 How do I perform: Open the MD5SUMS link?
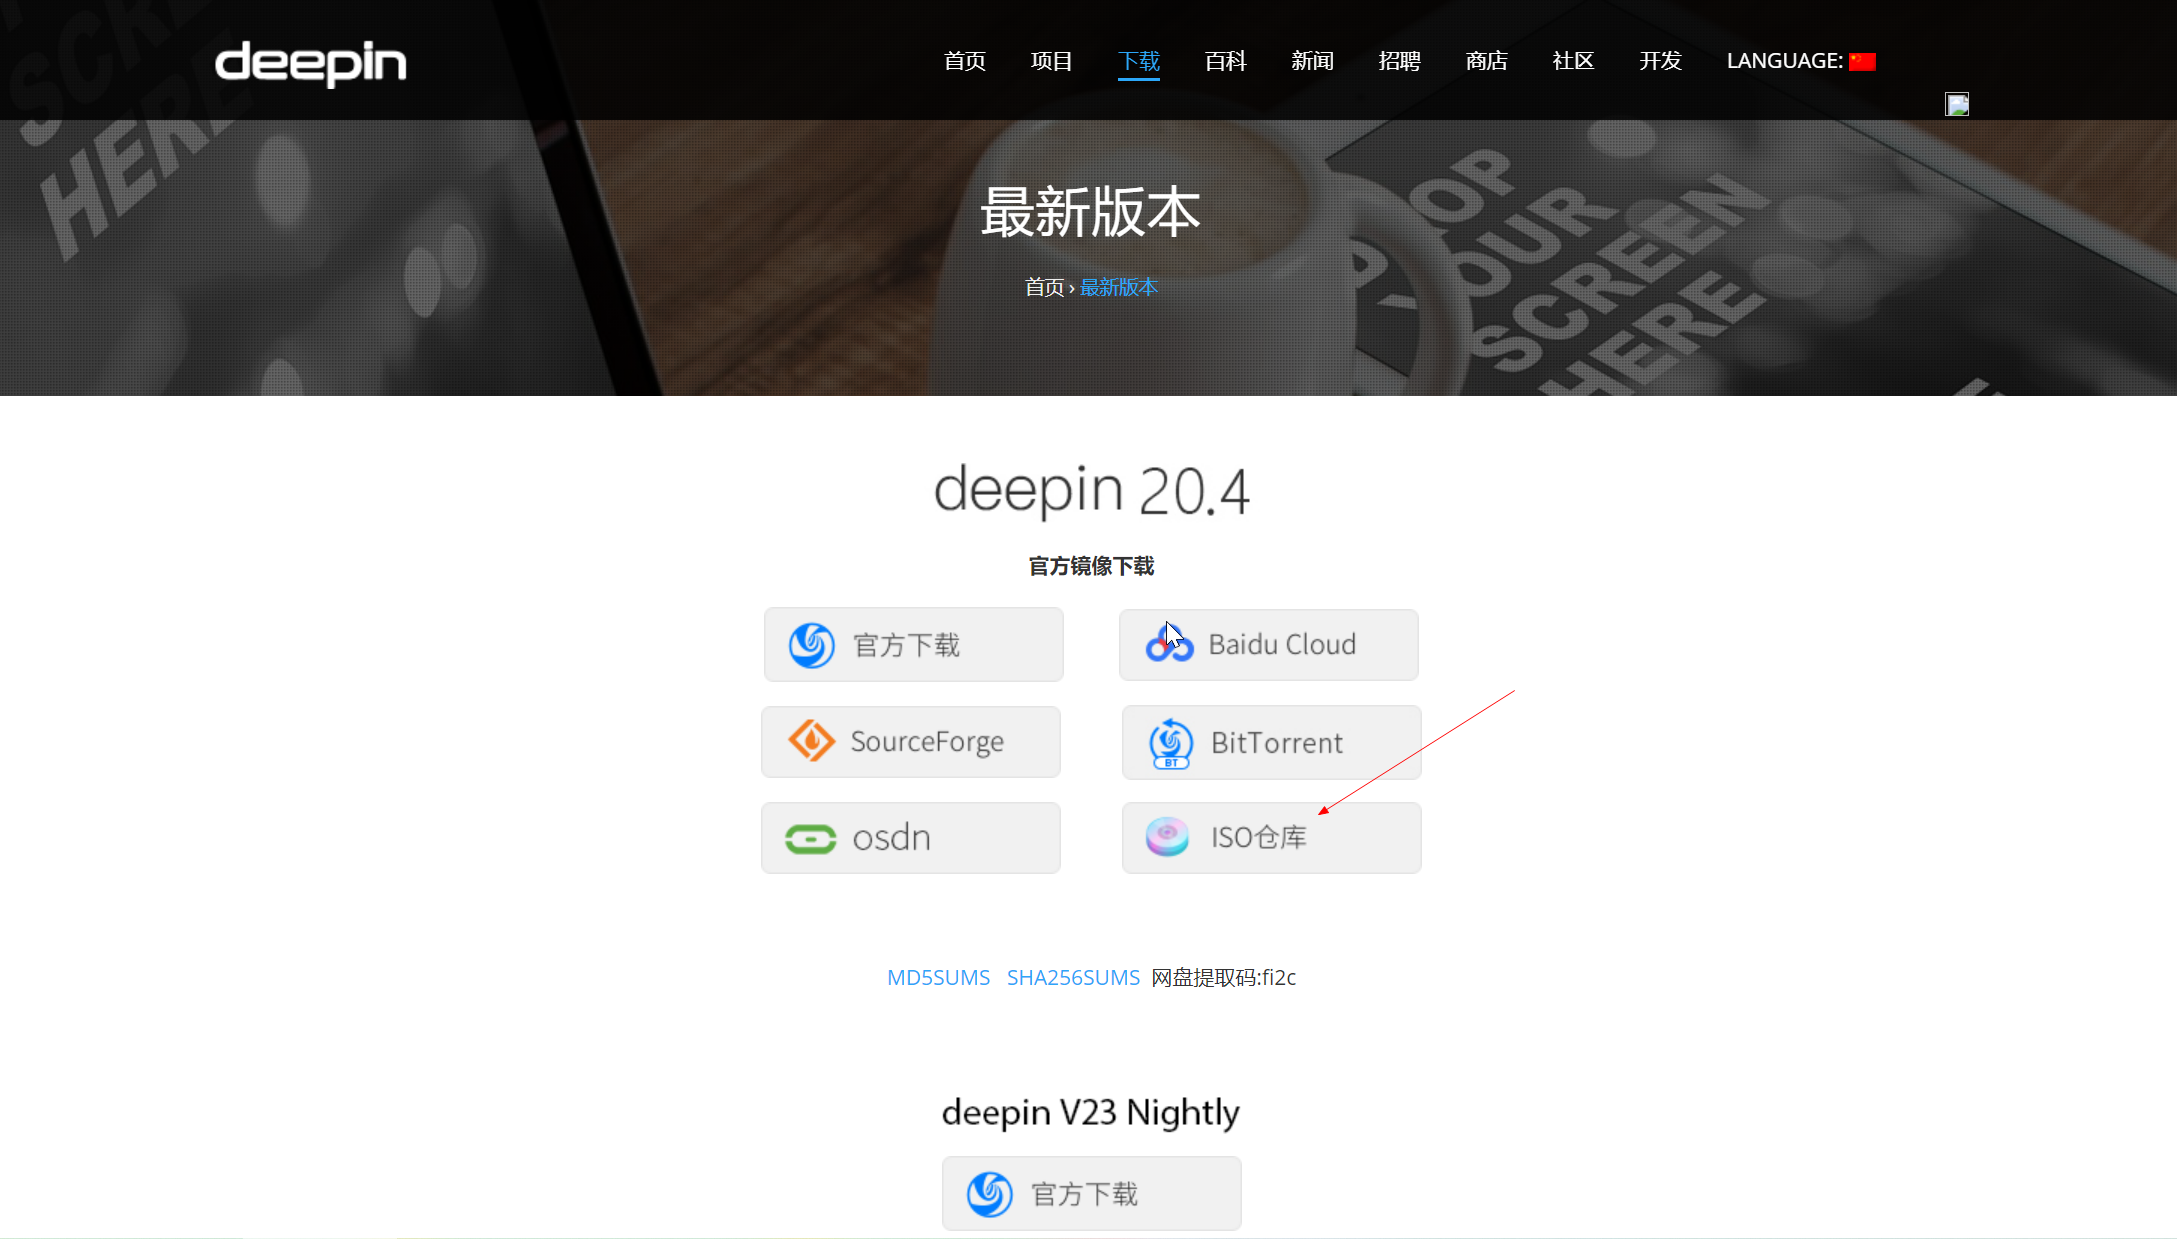[938, 977]
